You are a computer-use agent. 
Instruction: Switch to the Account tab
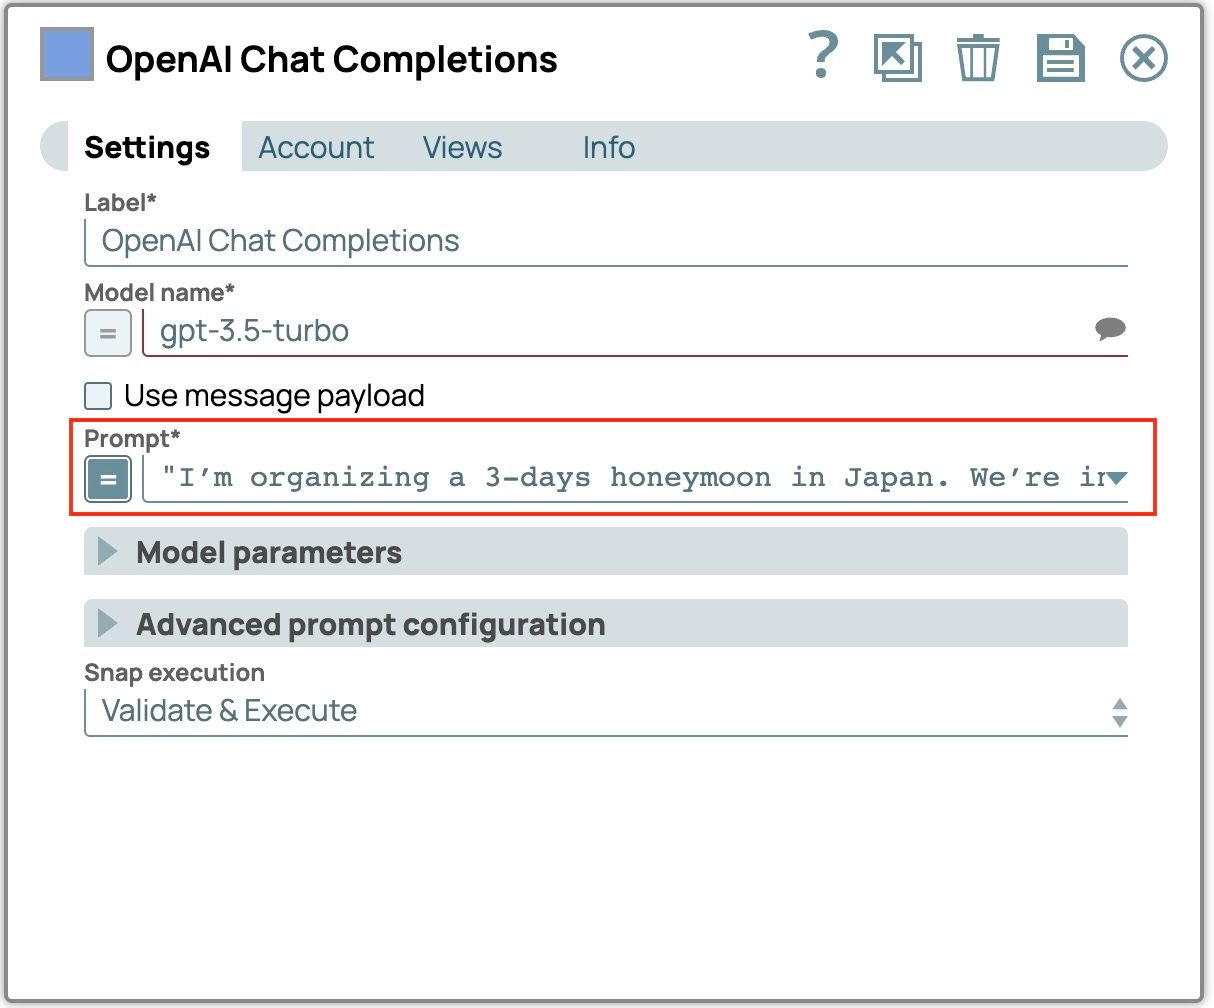[316, 147]
